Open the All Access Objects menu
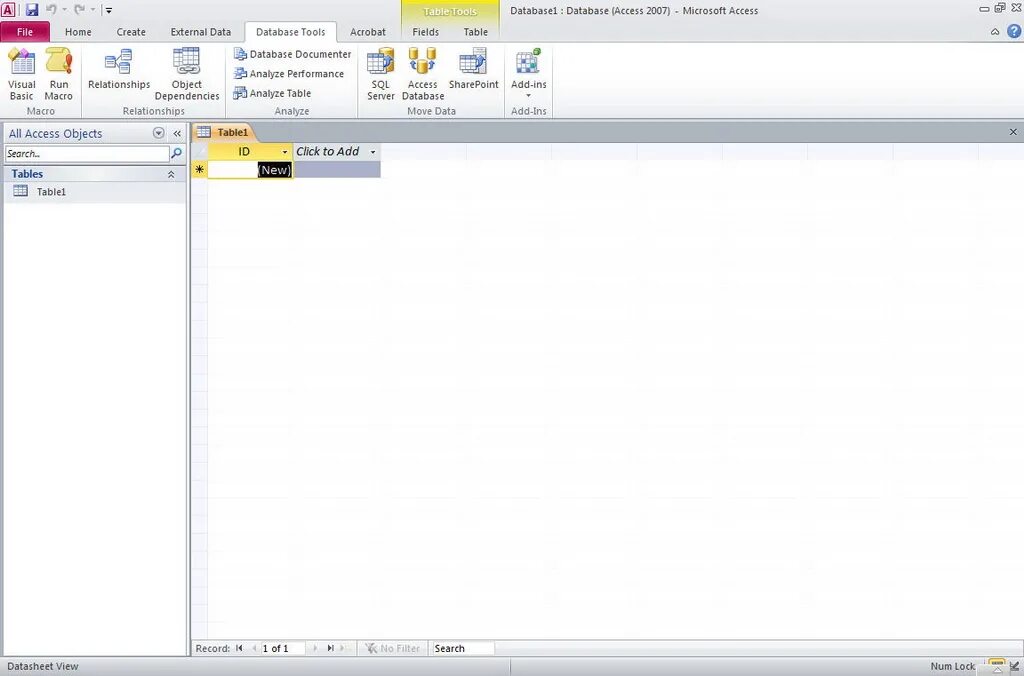 pyautogui.click(x=158, y=133)
